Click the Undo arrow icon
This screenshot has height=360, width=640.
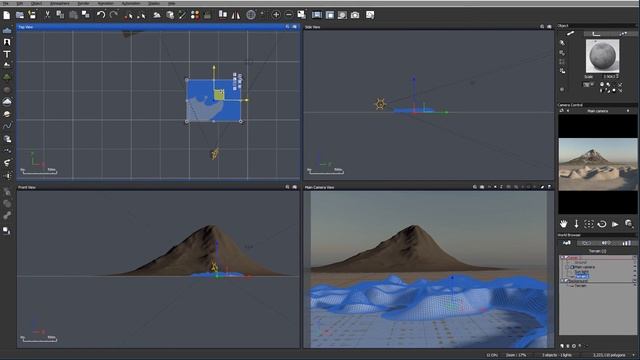(x=101, y=15)
